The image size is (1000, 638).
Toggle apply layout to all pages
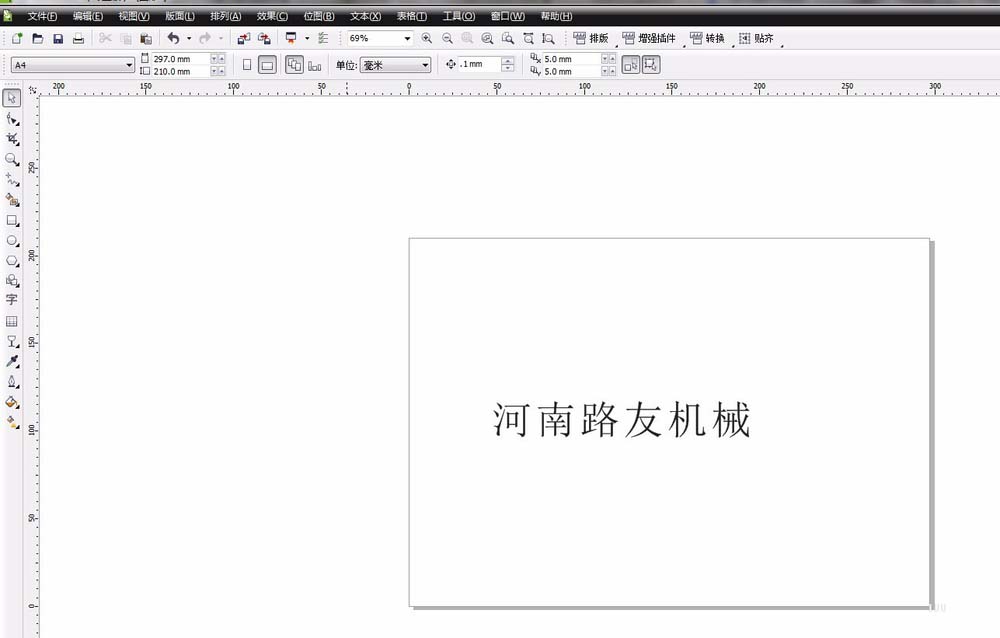pyautogui.click(x=294, y=64)
